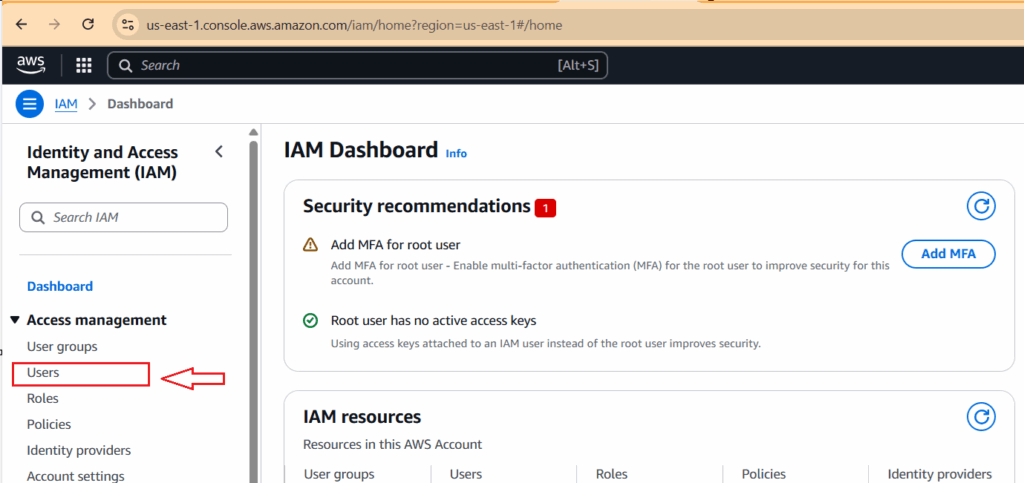Click the AWS logo
The image size is (1024, 483).
[x=31, y=64]
